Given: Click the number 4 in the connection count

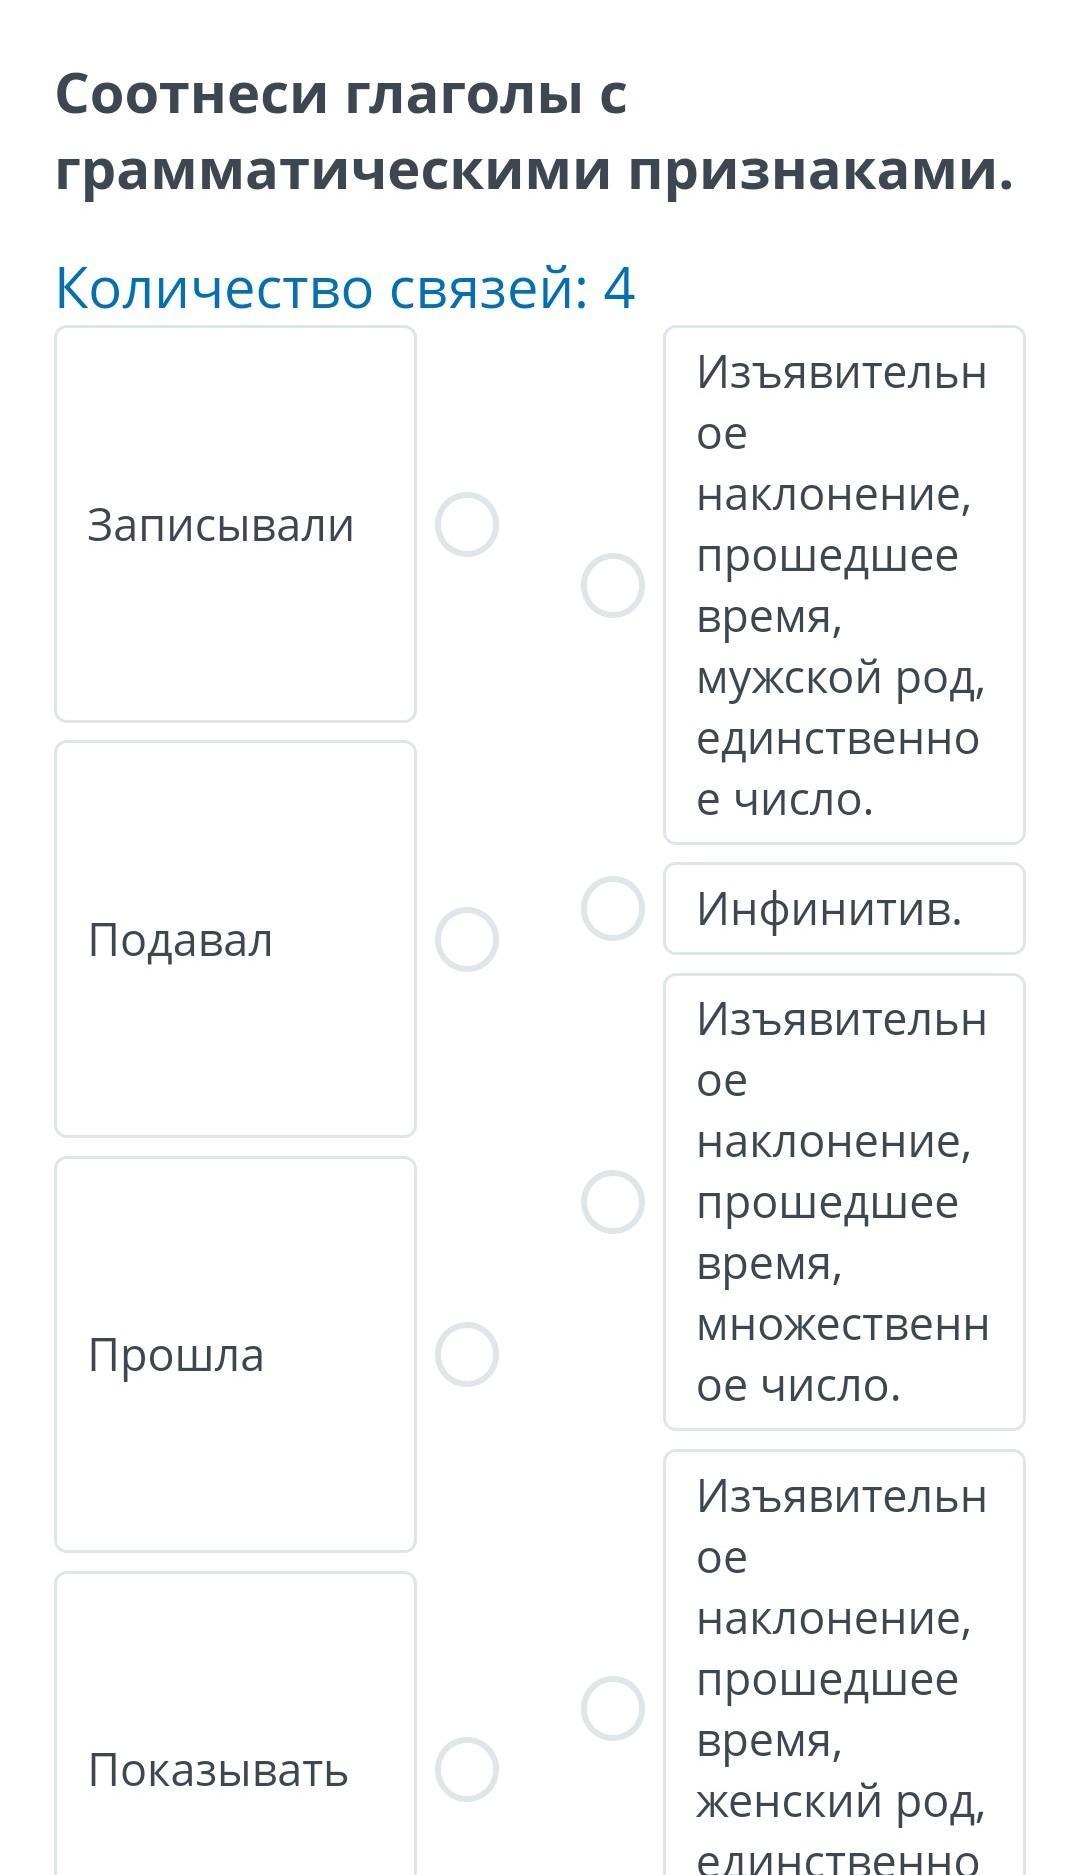Looking at the screenshot, I should coord(620,288).
